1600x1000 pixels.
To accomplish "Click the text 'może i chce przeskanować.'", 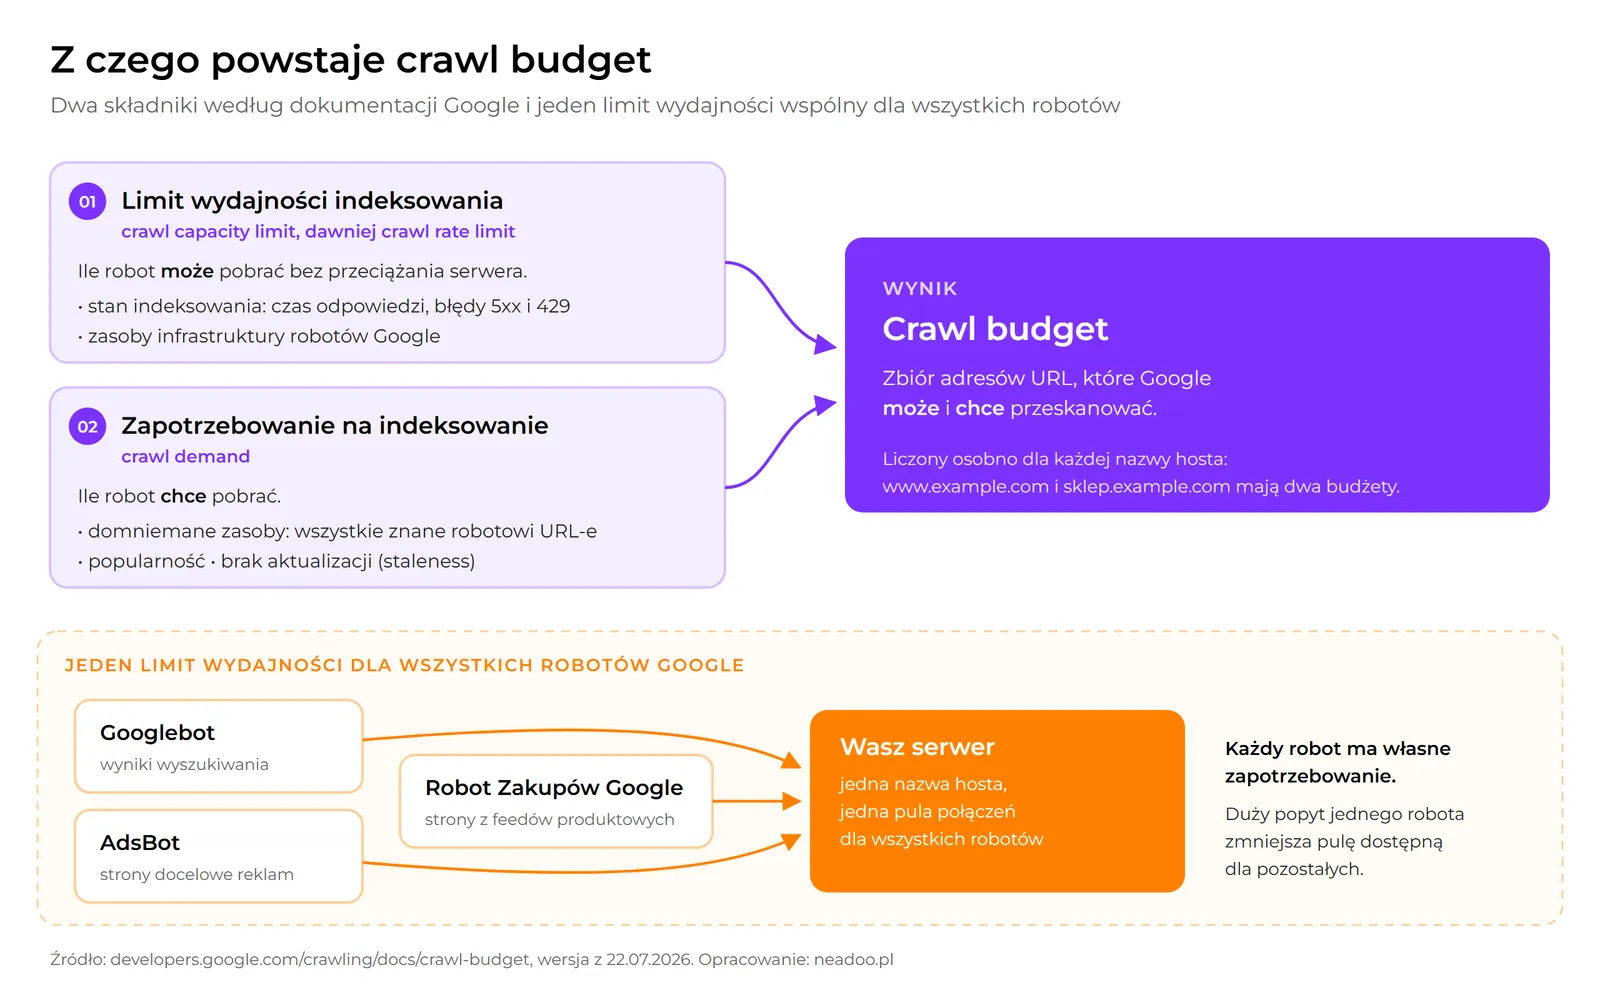I will [1019, 408].
